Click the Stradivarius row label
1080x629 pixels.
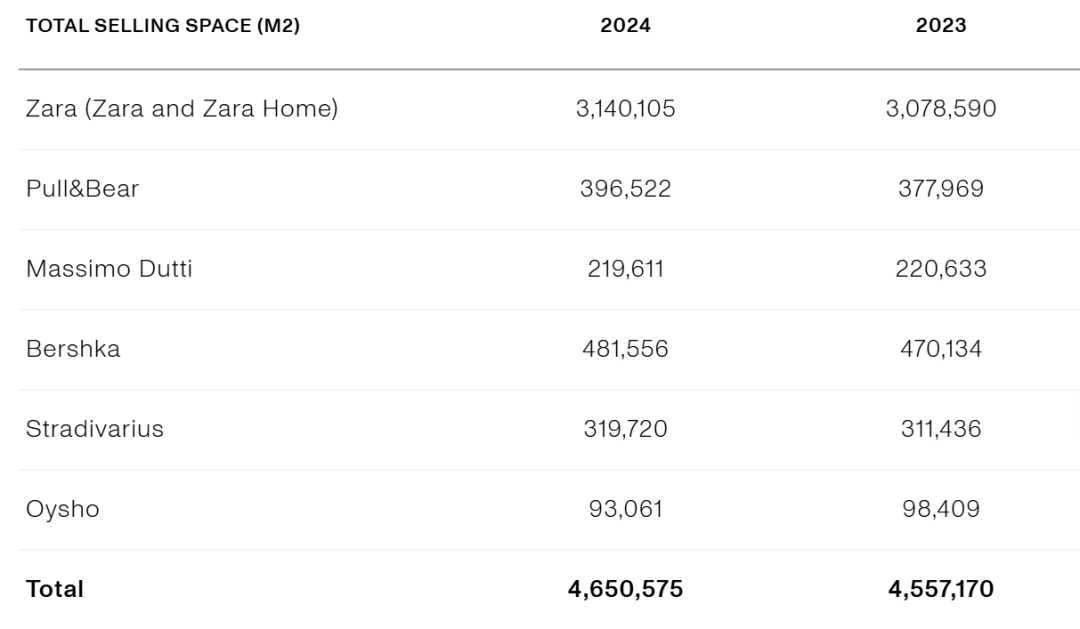pyautogui.click(x=94, y=429)
